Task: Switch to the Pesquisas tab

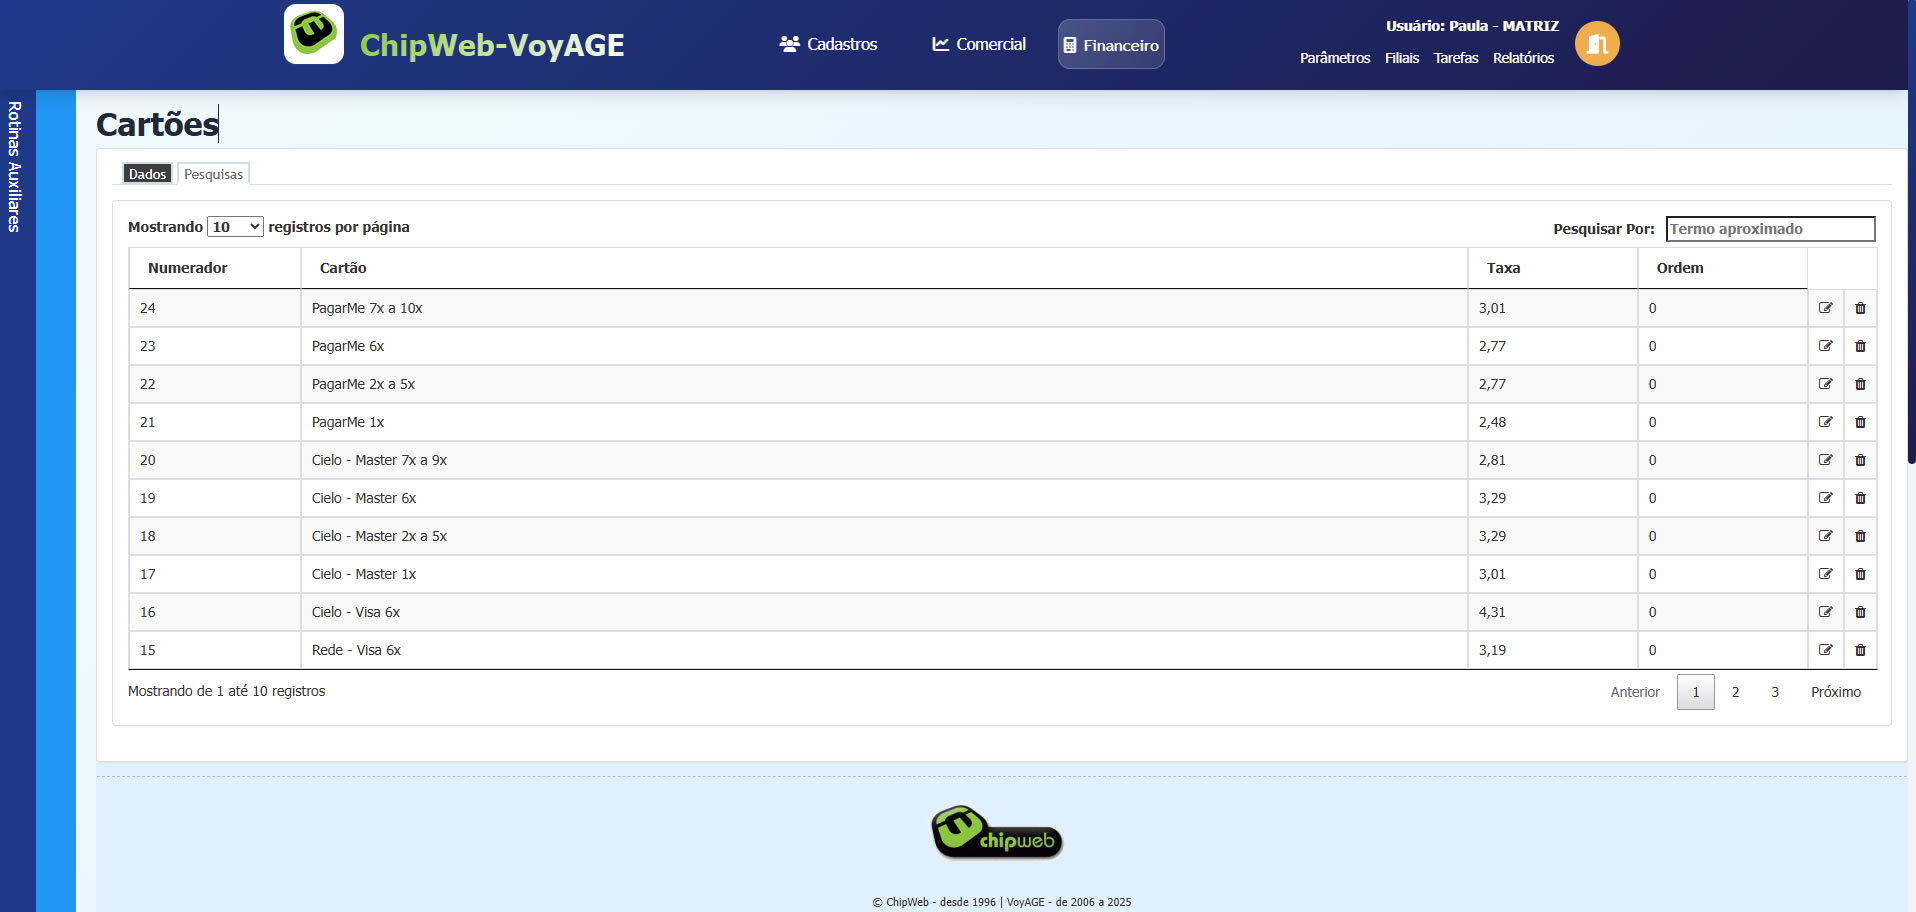Action: pos(213,174)
